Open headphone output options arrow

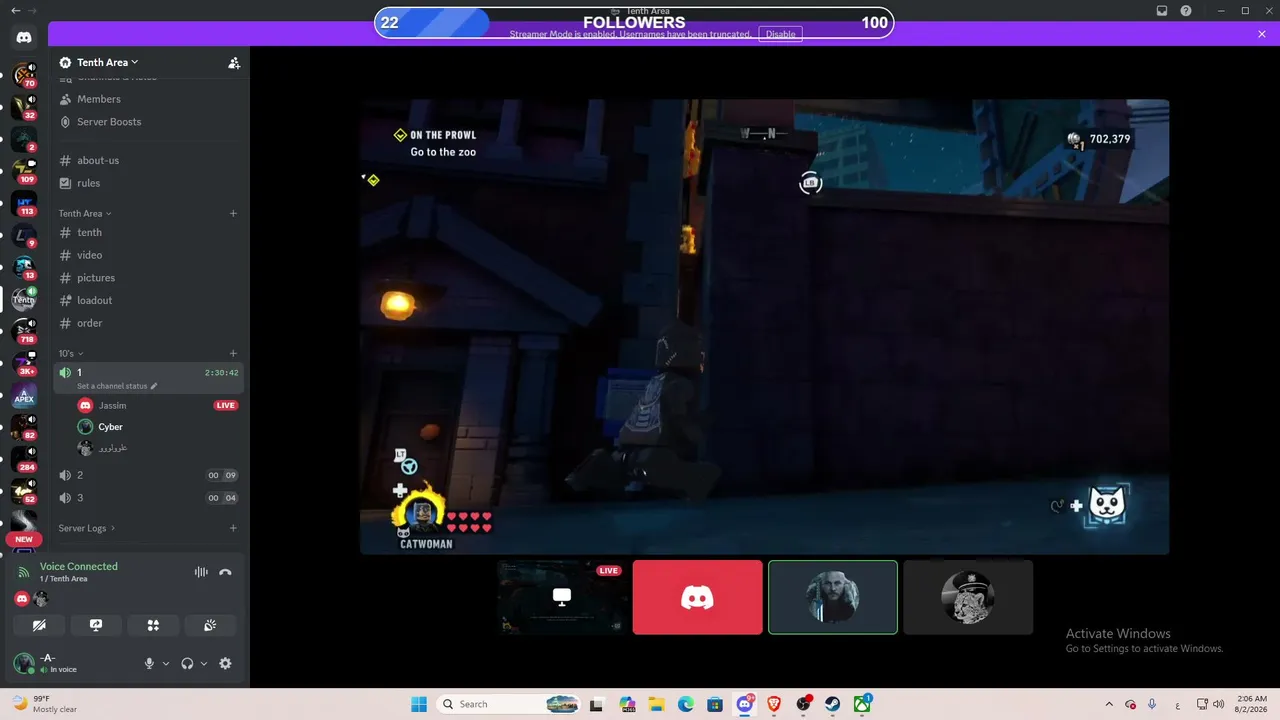pos(204,663)
